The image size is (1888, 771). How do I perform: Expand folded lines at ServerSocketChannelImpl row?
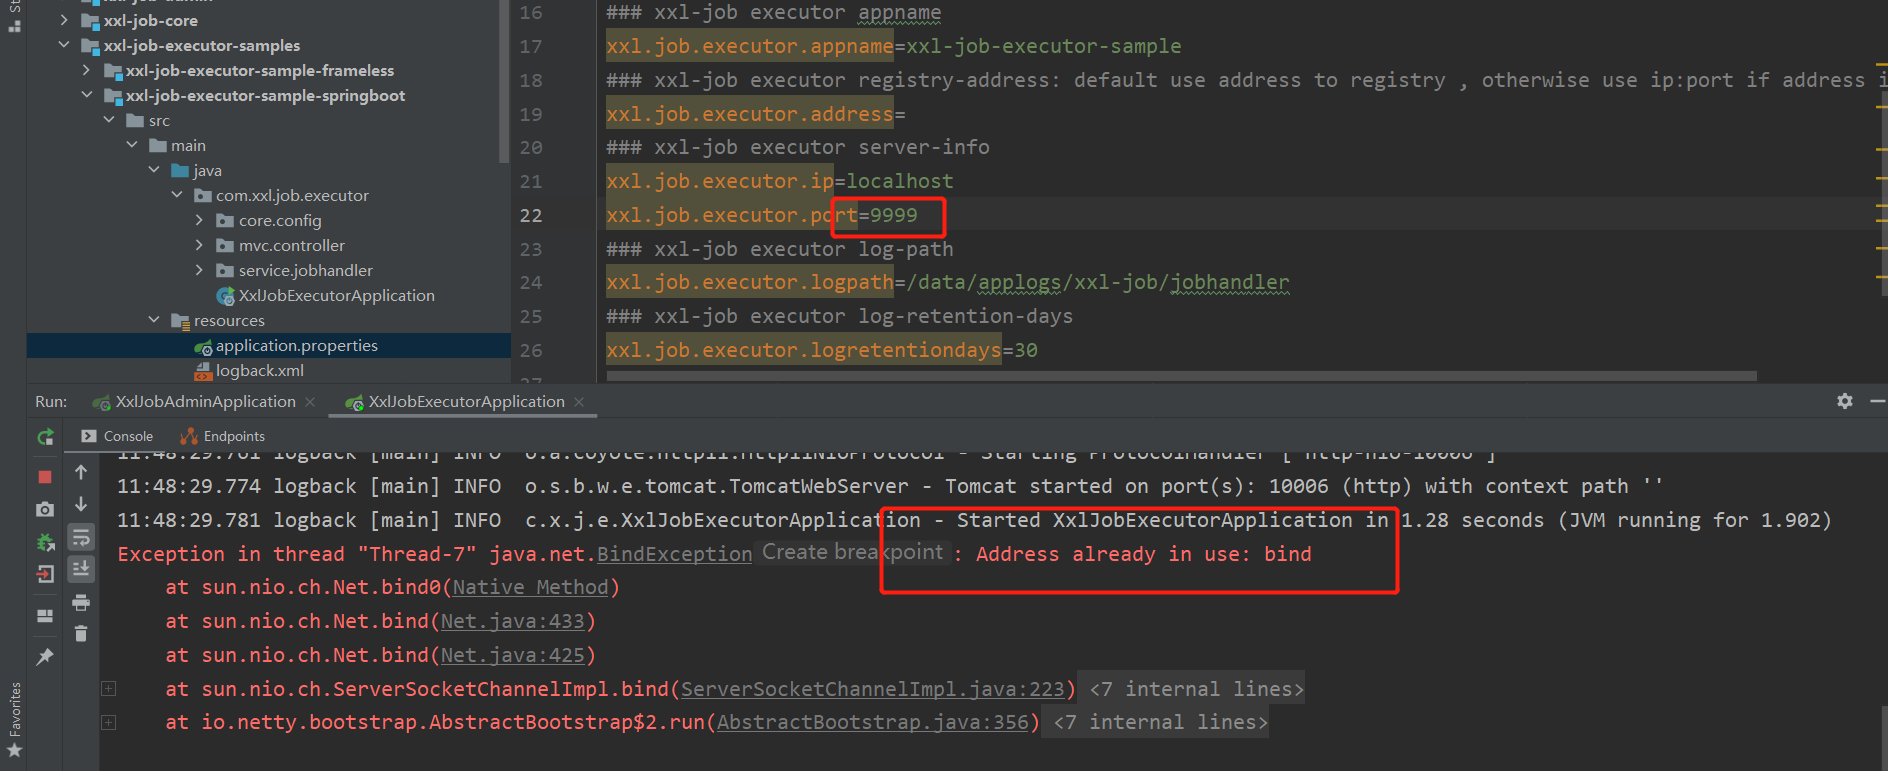(109, 688)
